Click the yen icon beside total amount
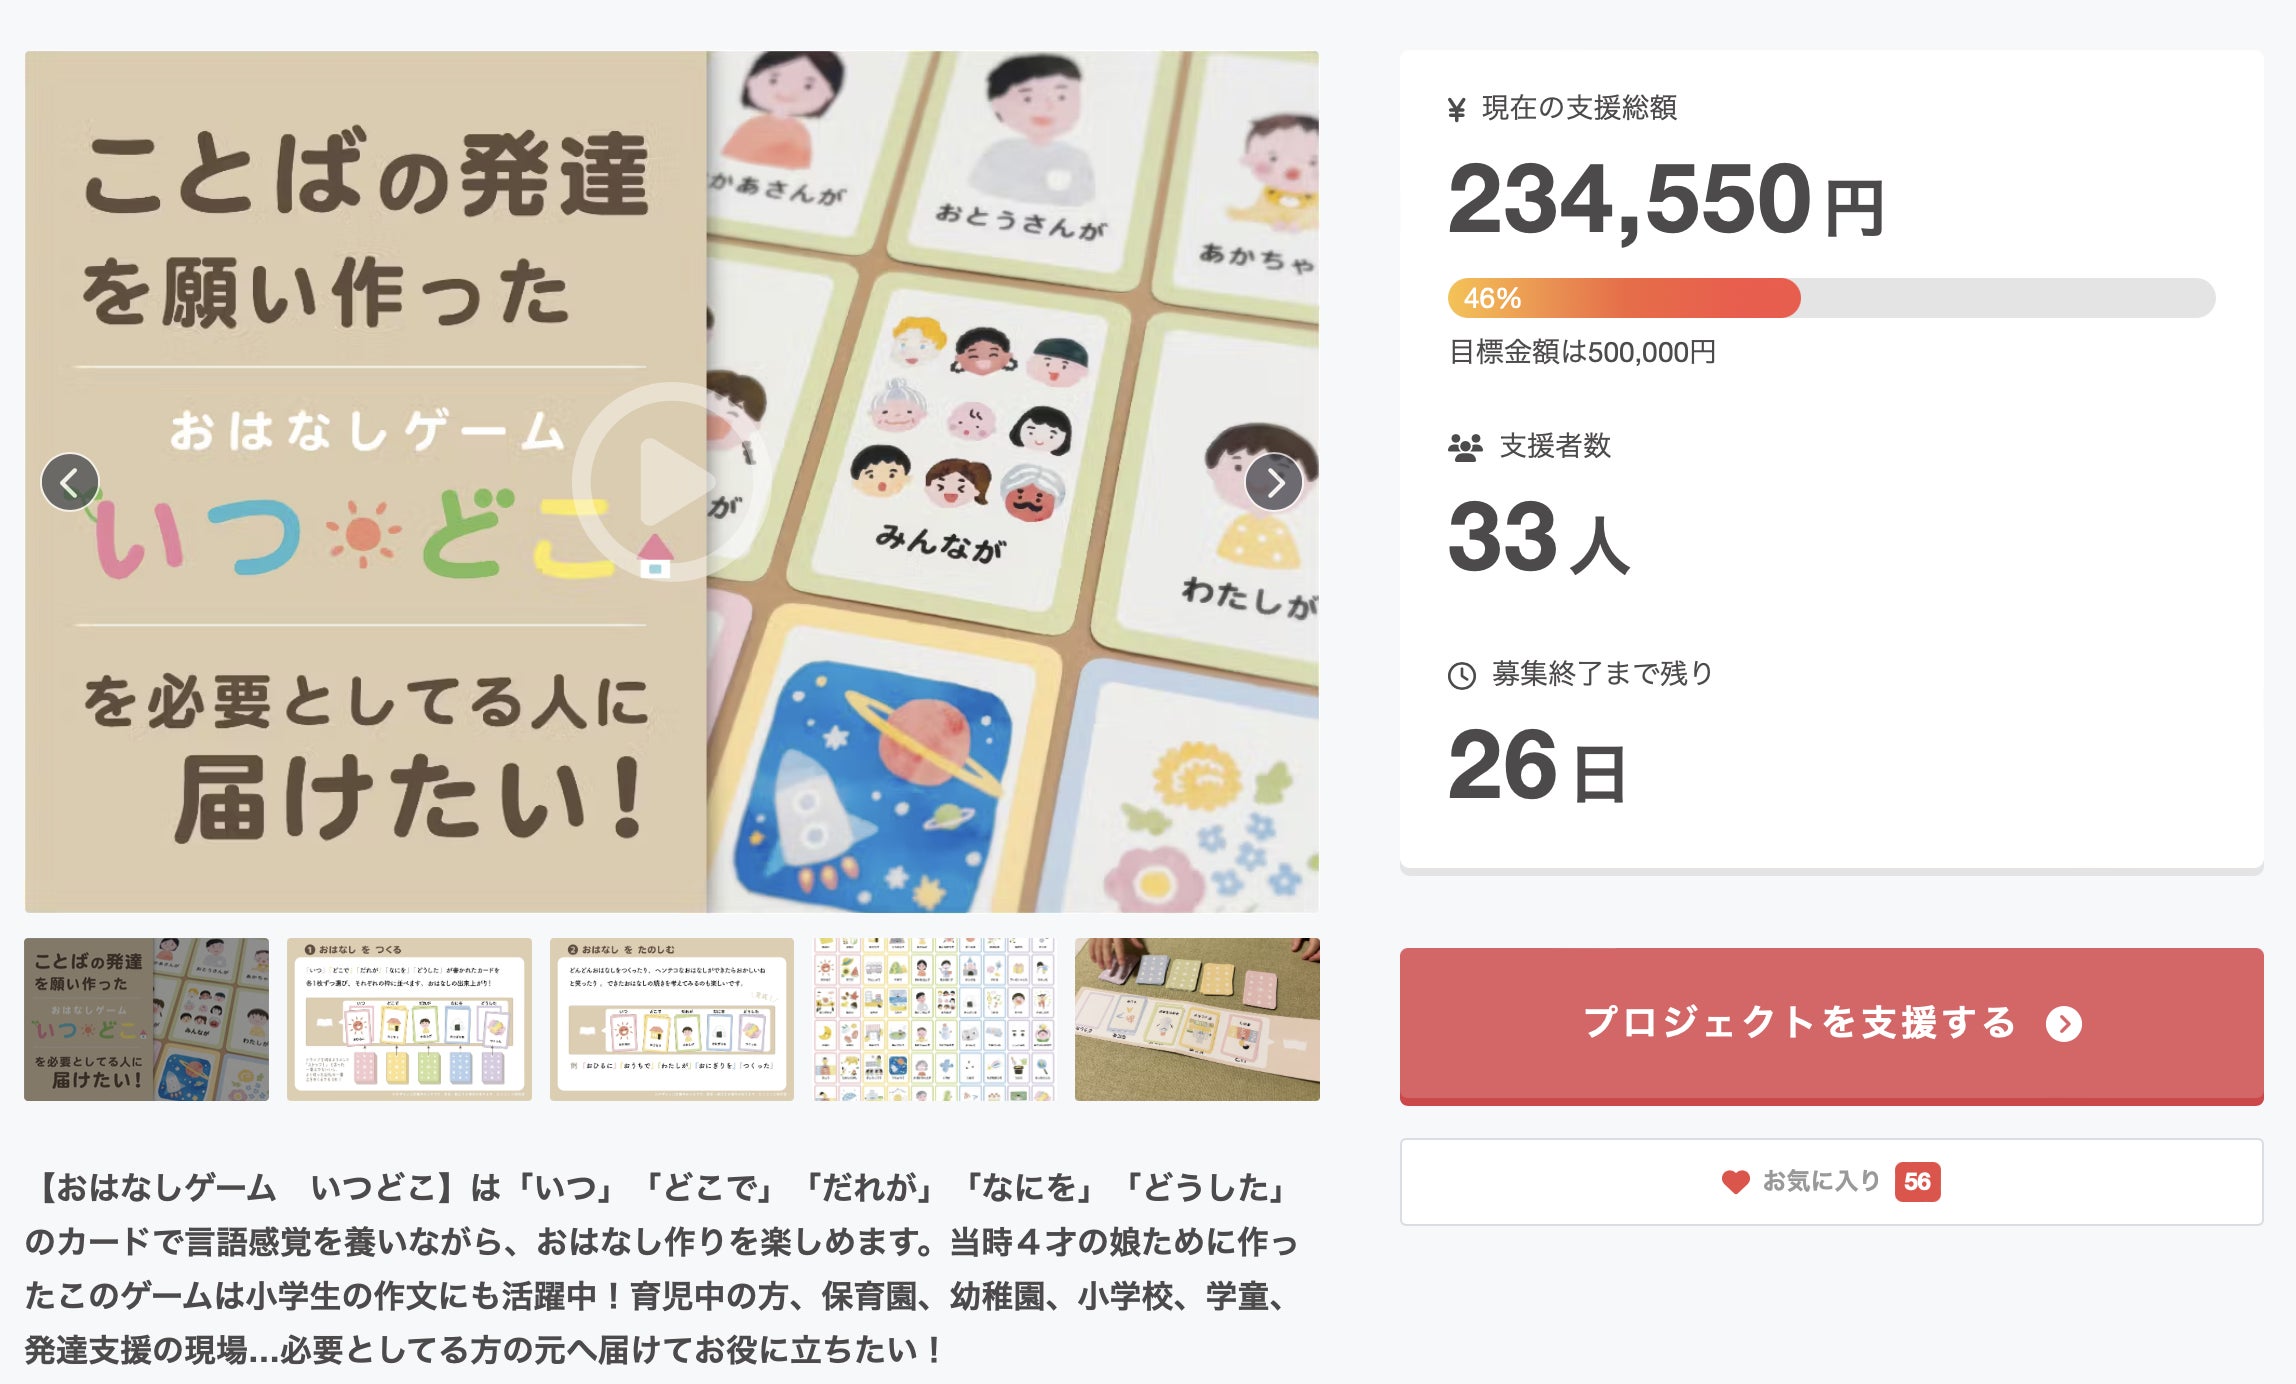Viewport: 2296px width, 1384px height. pos(1457,109)
